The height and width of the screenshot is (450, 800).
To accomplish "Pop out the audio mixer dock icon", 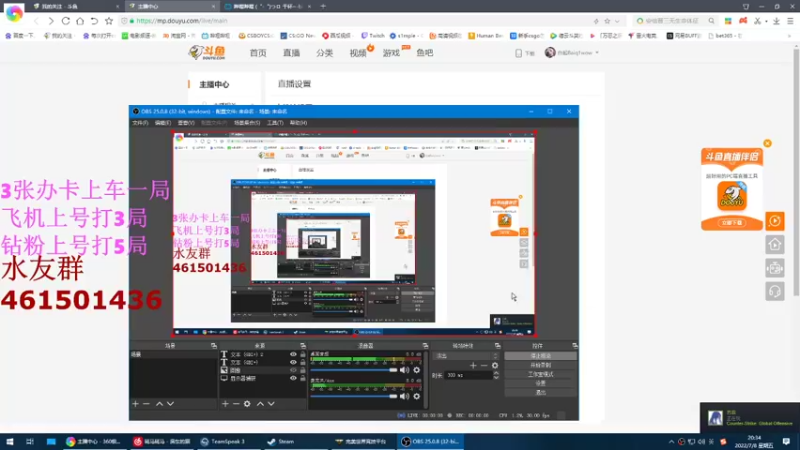I will click(425, 346).
